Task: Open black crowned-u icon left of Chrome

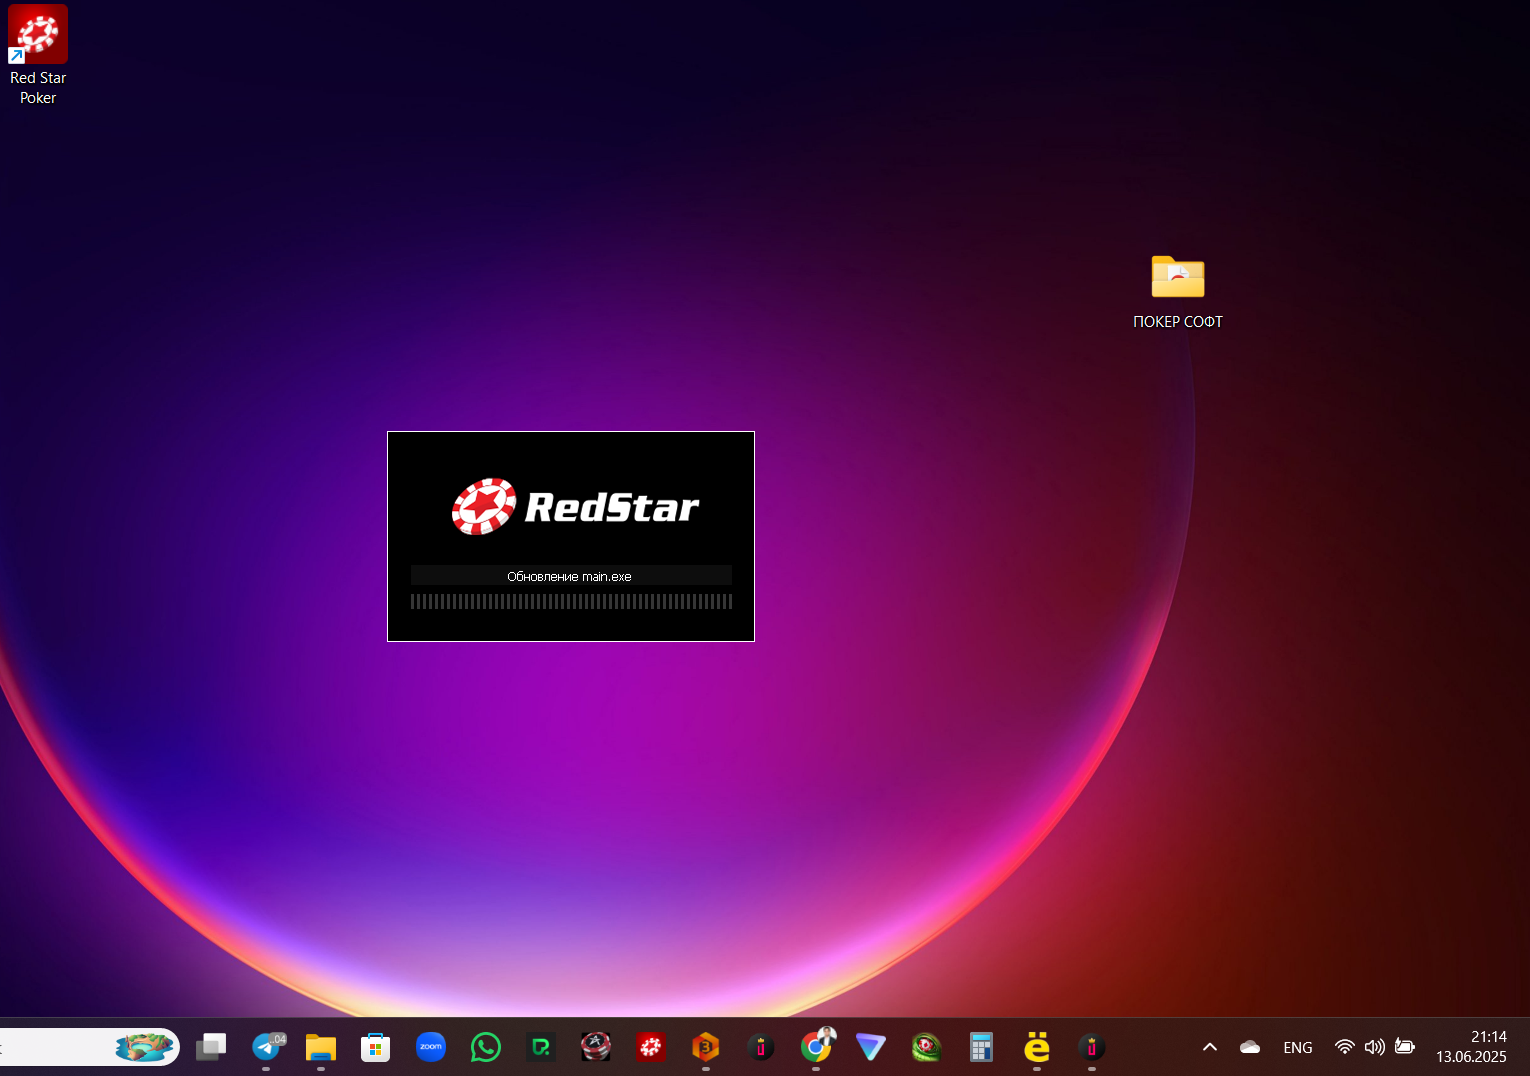Action: point(761,1047)
